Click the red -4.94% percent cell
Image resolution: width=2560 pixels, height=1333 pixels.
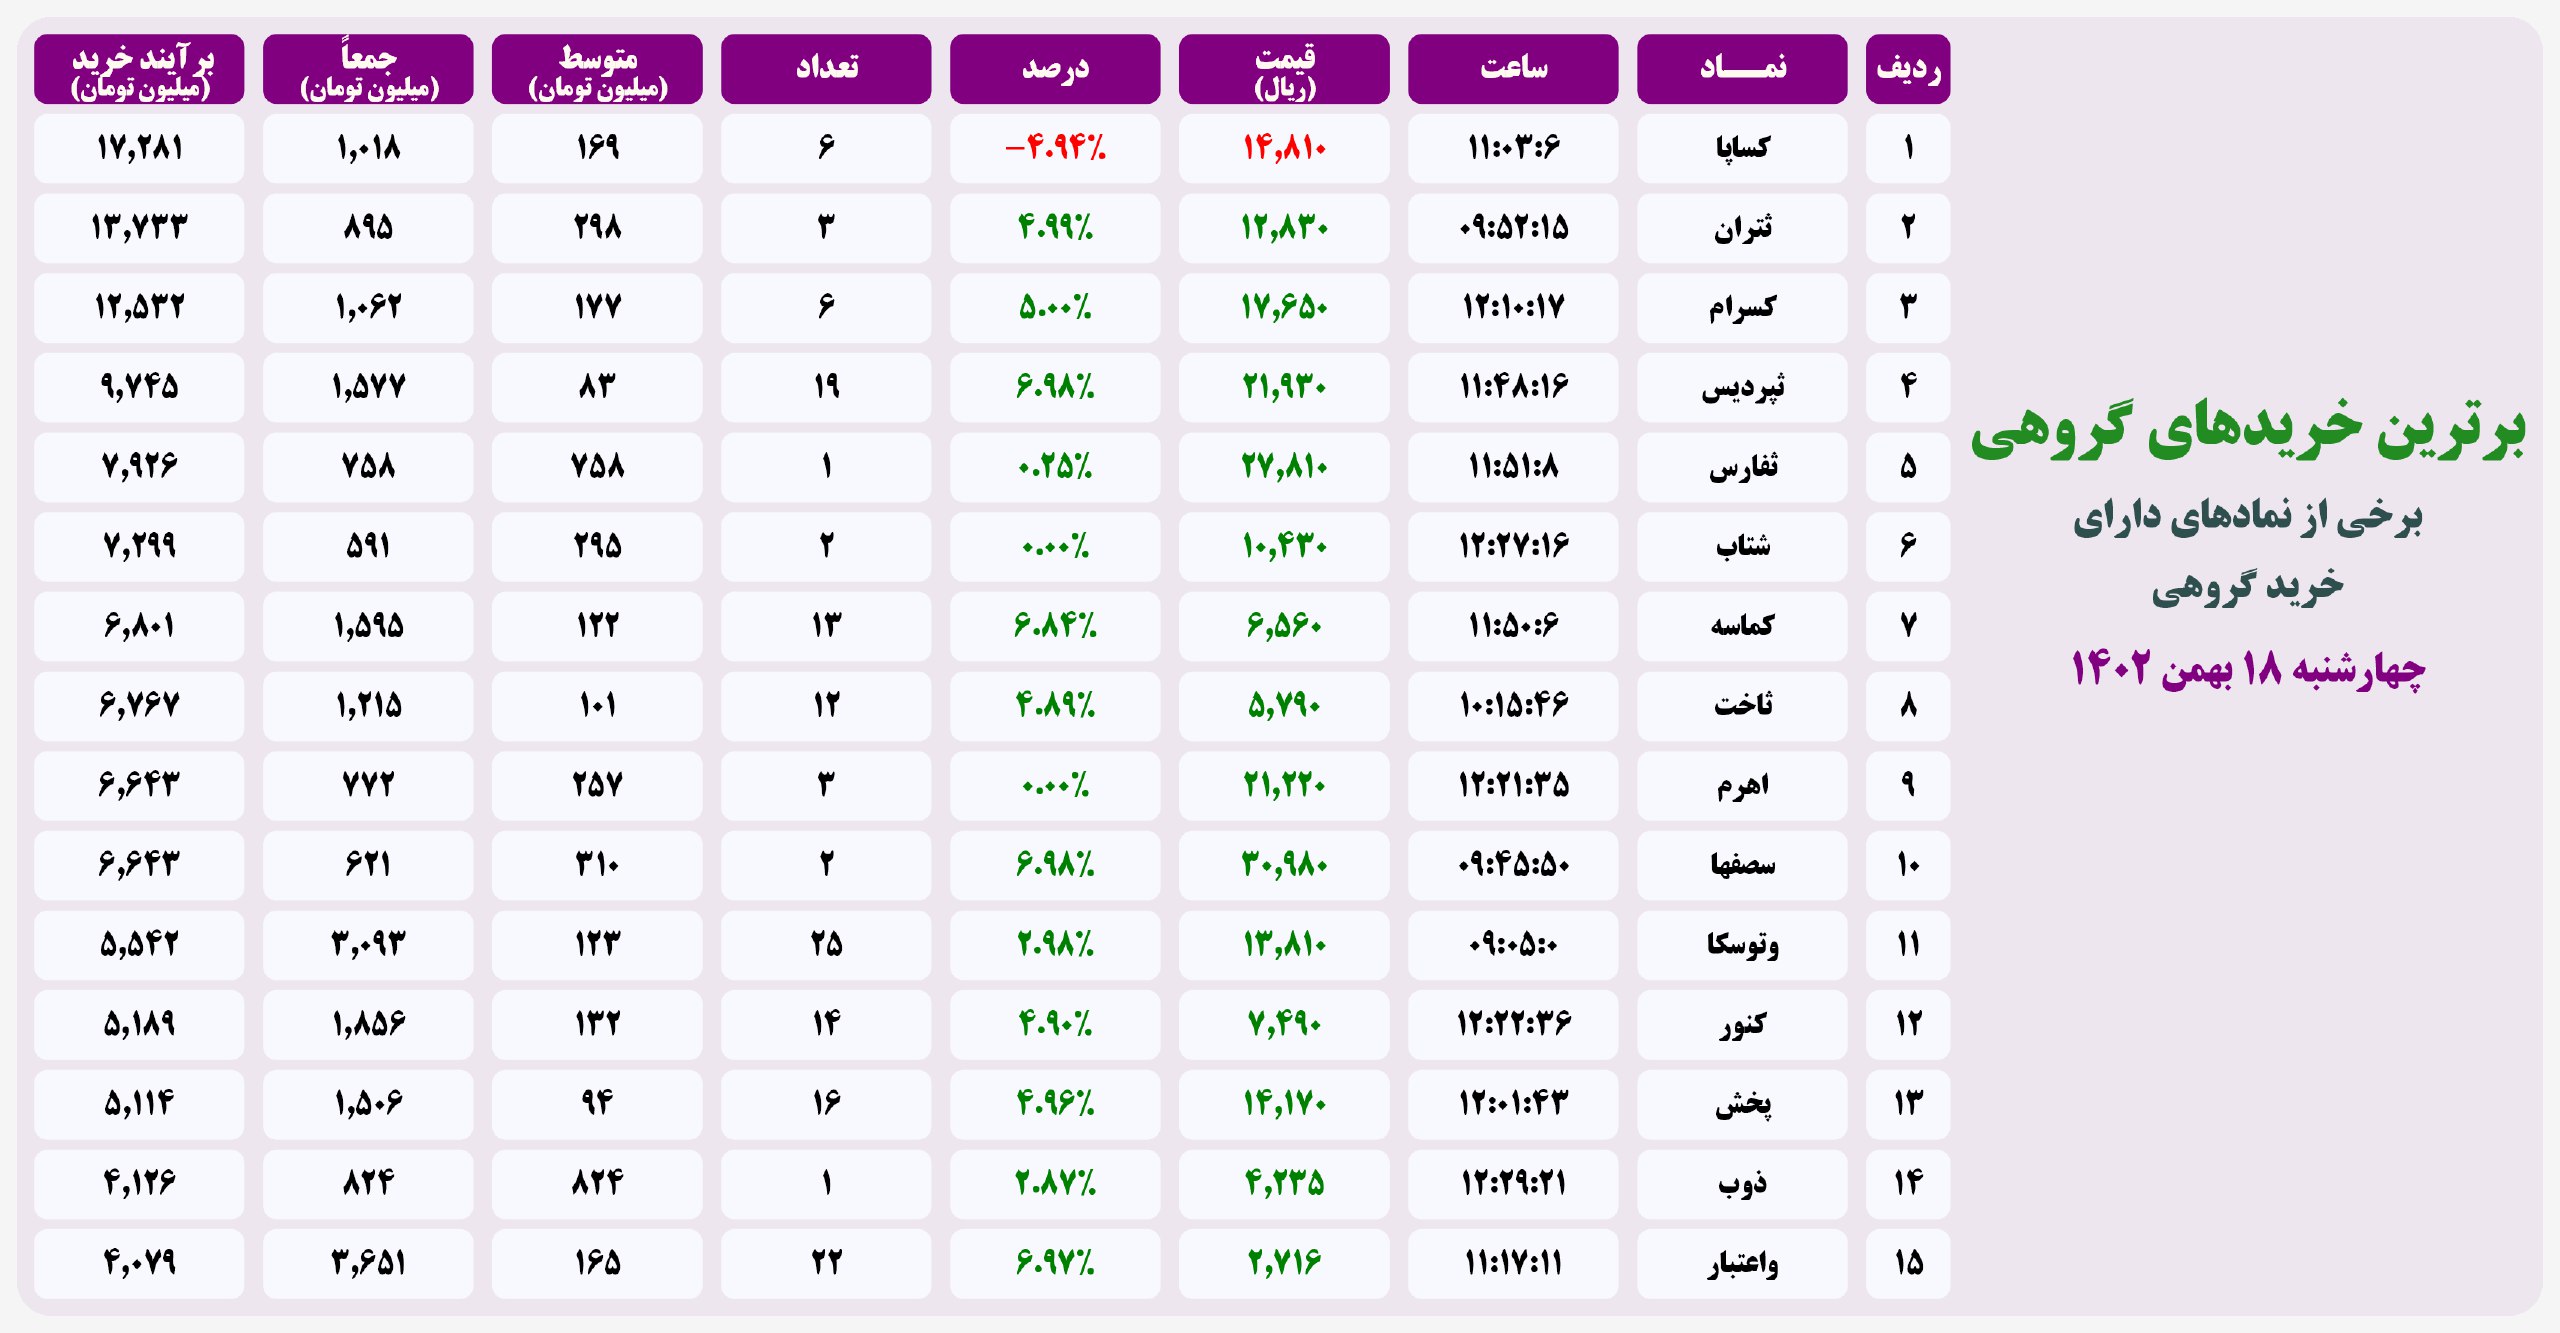[x=1054, y=148]
